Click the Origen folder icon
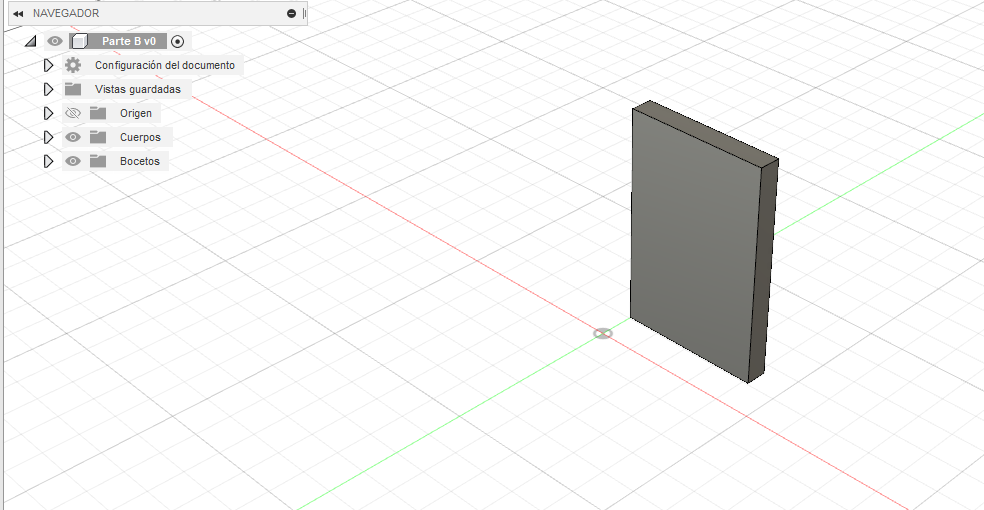The height and width of the screenshot is (510, 984). [98, 113]
